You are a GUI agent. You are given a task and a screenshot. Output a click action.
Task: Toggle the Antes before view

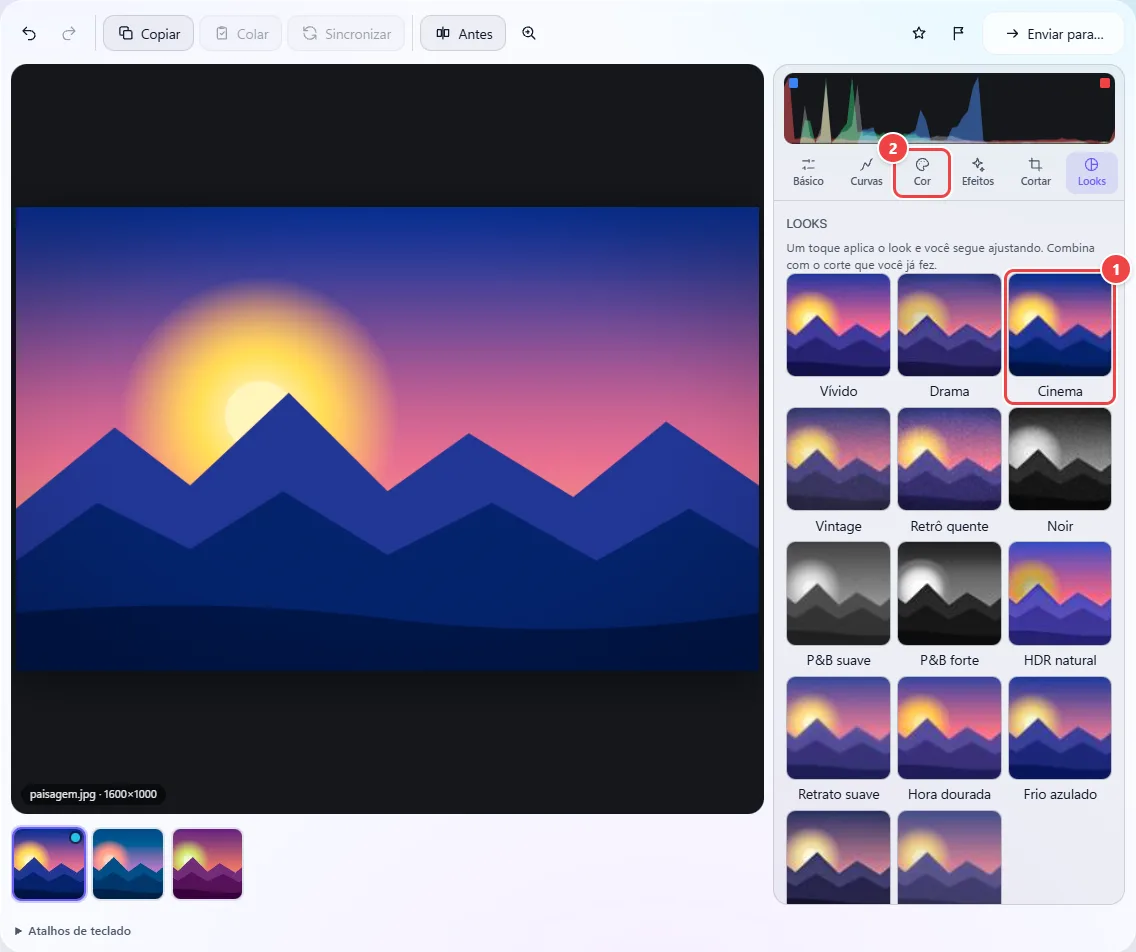coord(463,33)
